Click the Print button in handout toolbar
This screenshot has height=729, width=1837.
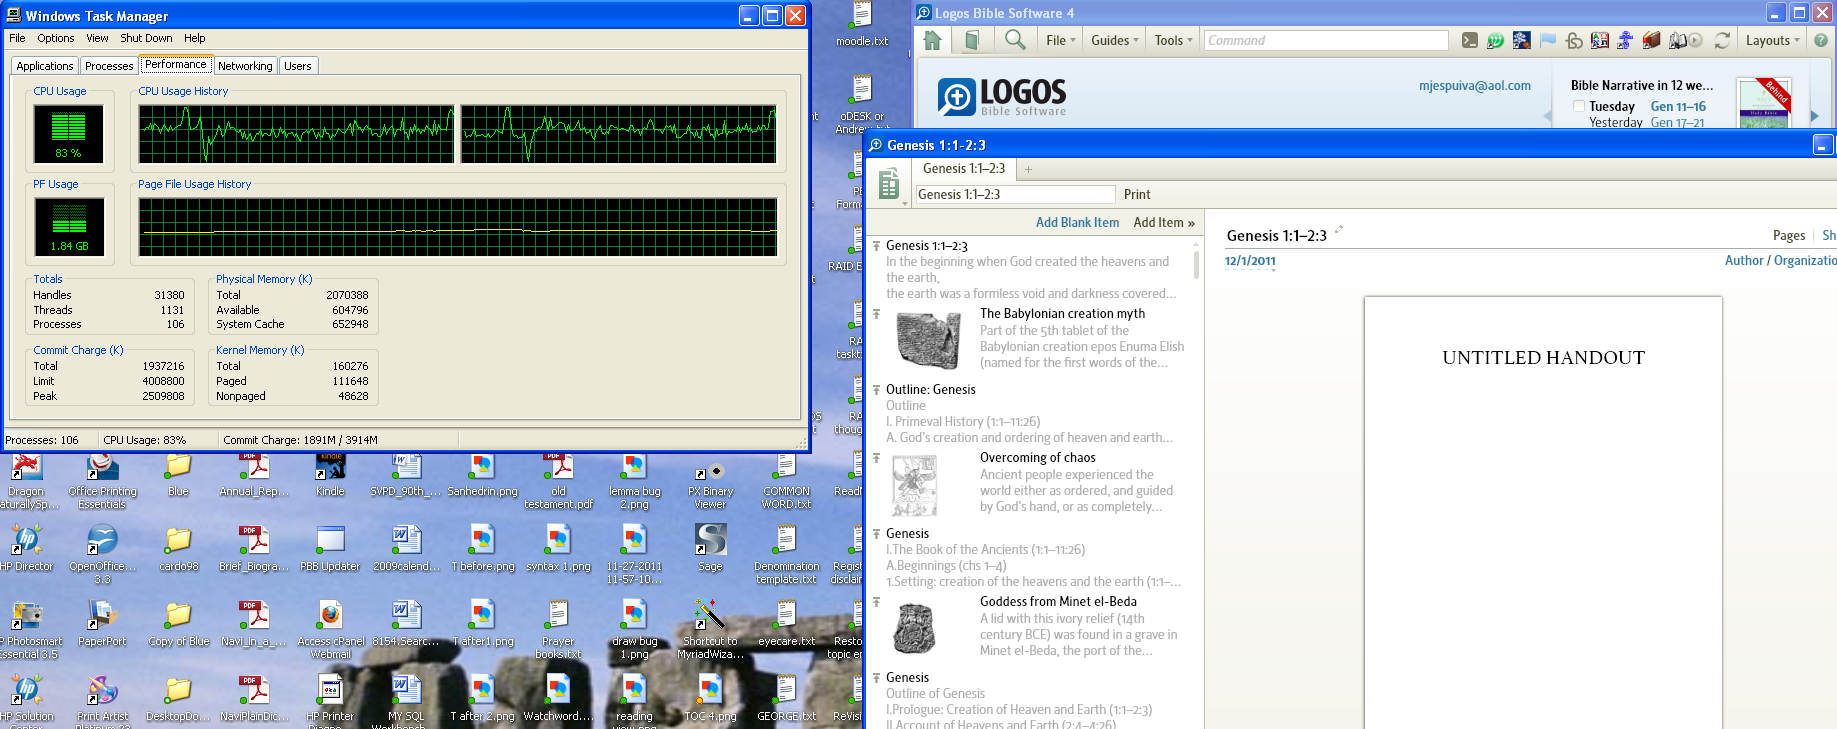(1137, 194)
